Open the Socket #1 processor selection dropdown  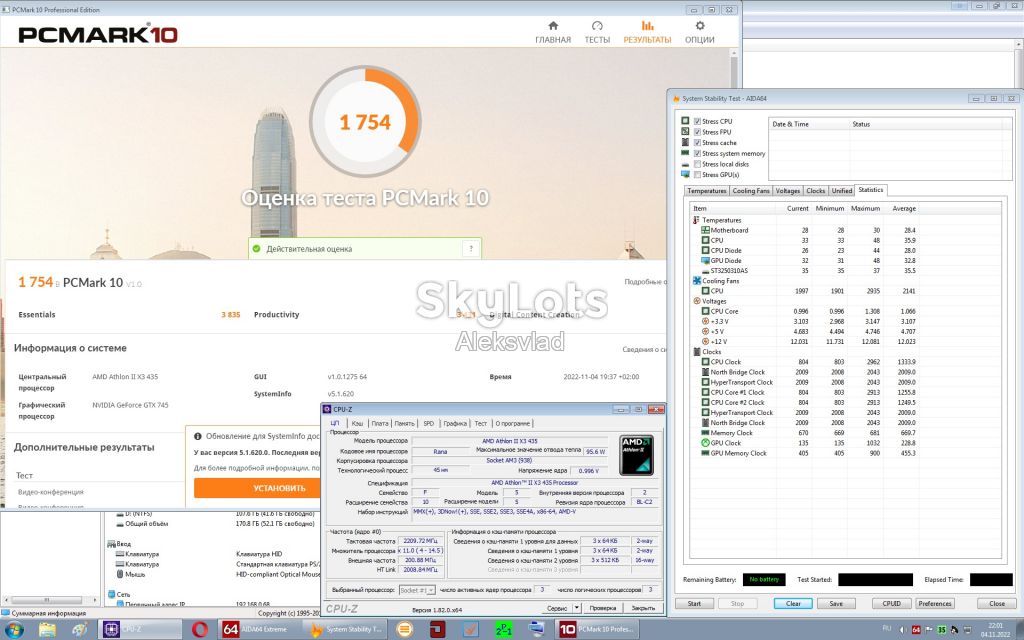point(417,590)
